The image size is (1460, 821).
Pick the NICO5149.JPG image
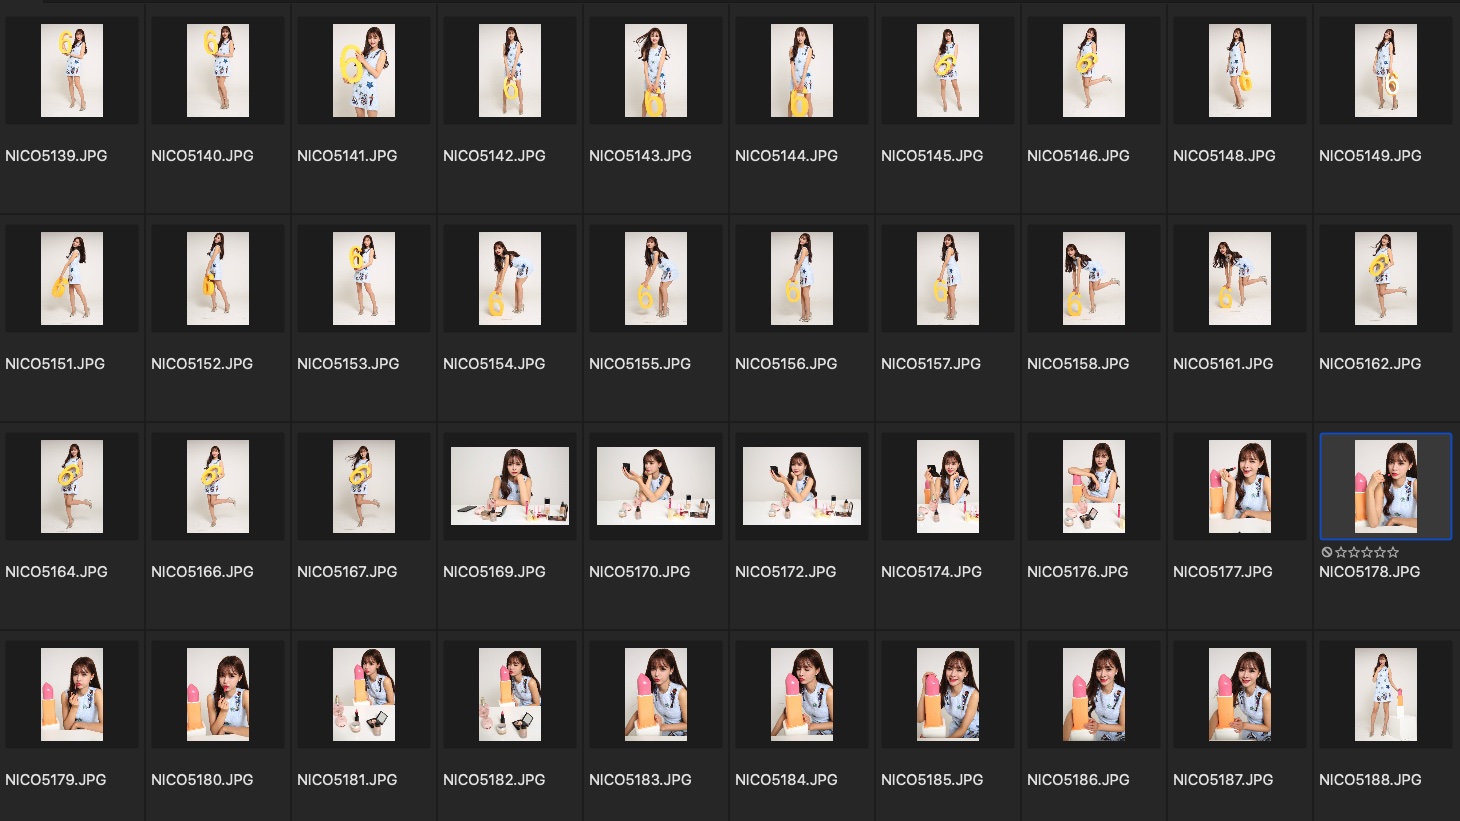click(1386, 71)
